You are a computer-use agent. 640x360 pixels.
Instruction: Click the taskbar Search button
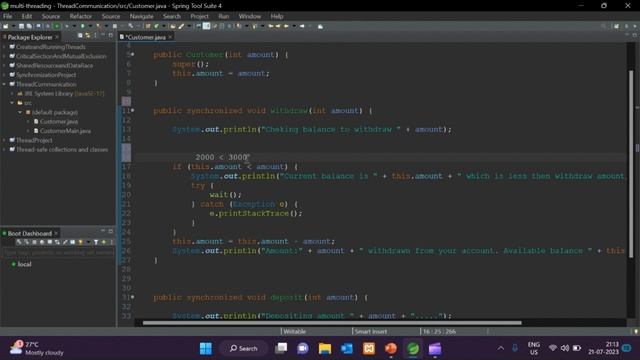point(244,349)
